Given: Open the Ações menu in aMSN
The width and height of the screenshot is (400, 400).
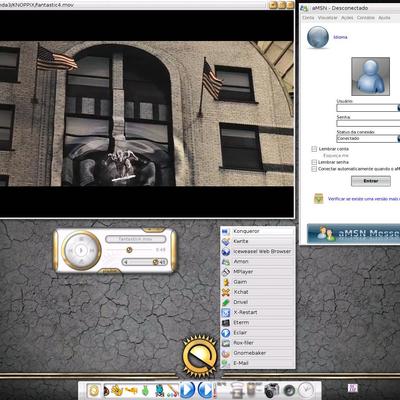Looking at the screenshot, I should pos(347,18).
